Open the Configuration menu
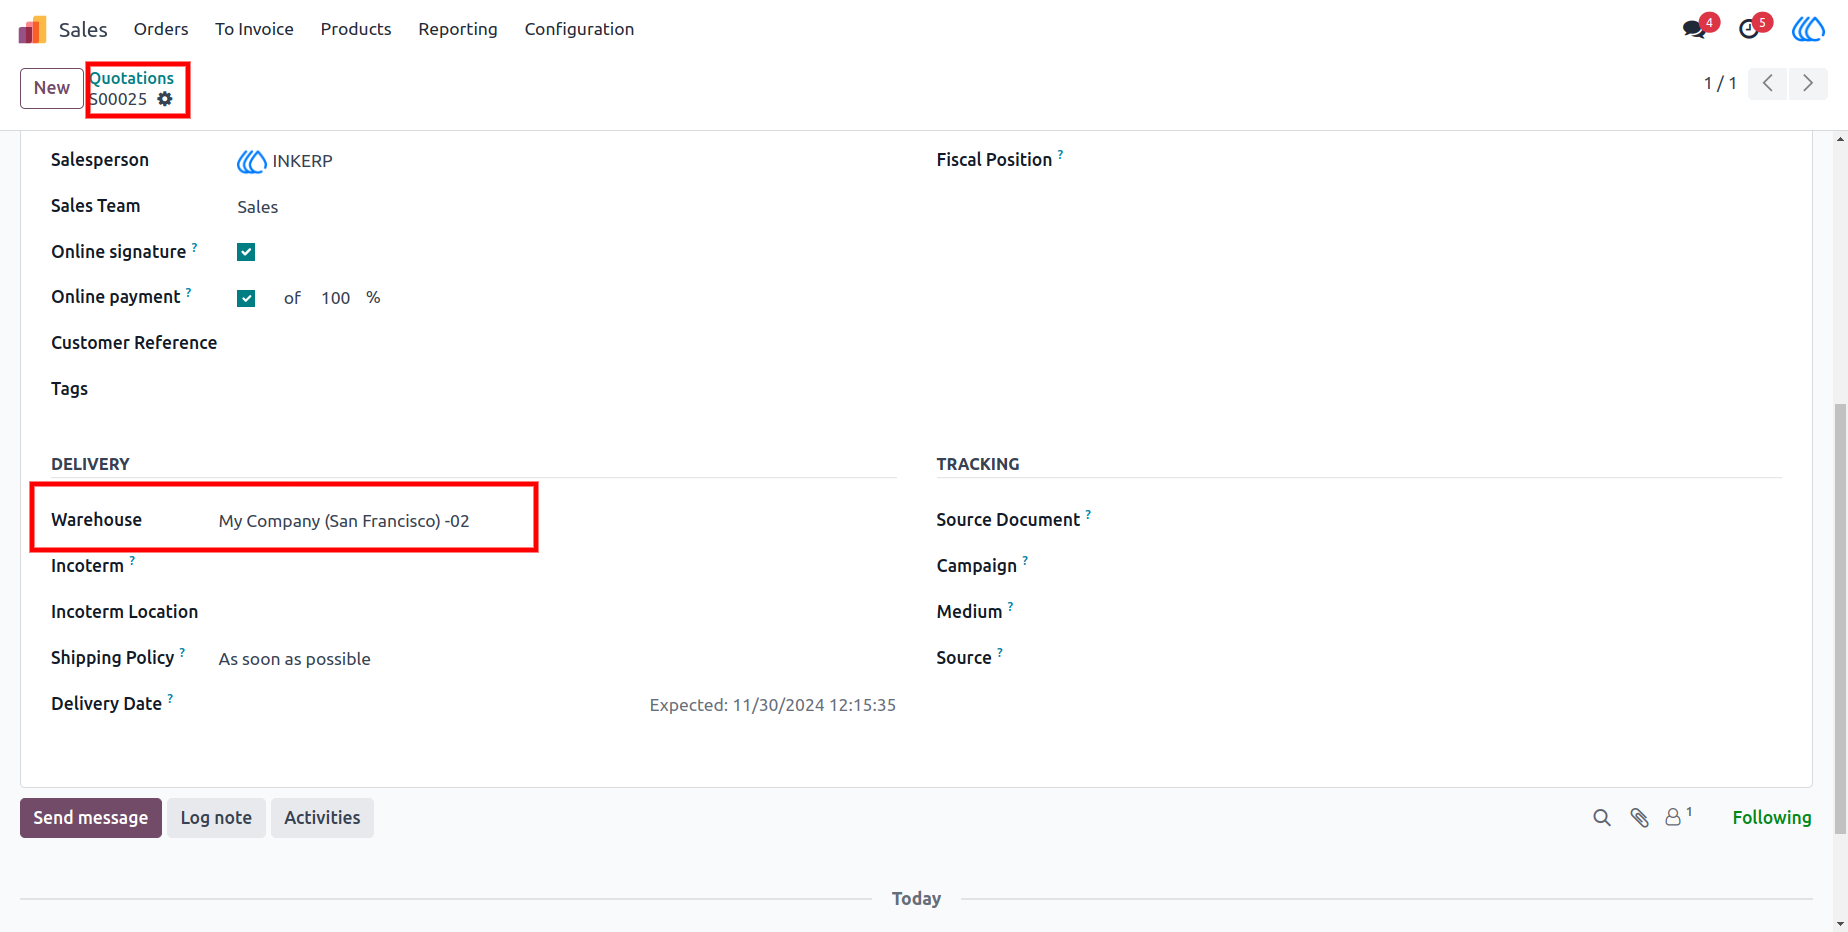 (579, 29)
